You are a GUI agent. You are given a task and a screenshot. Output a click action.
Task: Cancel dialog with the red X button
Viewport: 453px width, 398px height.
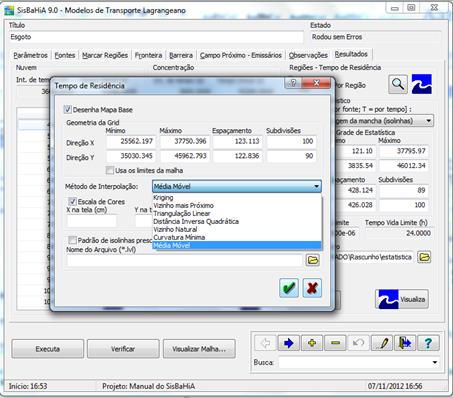tap(312, 288)
